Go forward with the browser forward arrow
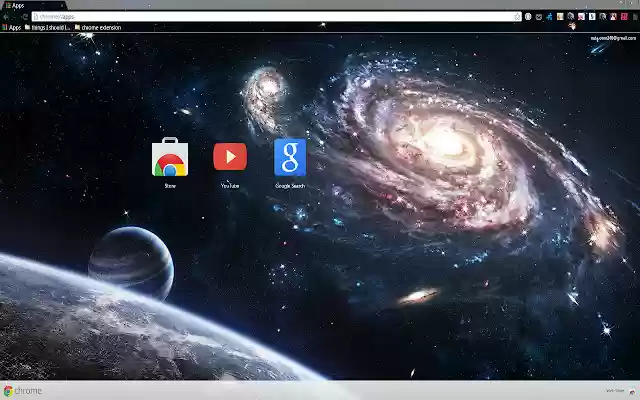This screenshot has width=640, height=400. pos(15,17)
